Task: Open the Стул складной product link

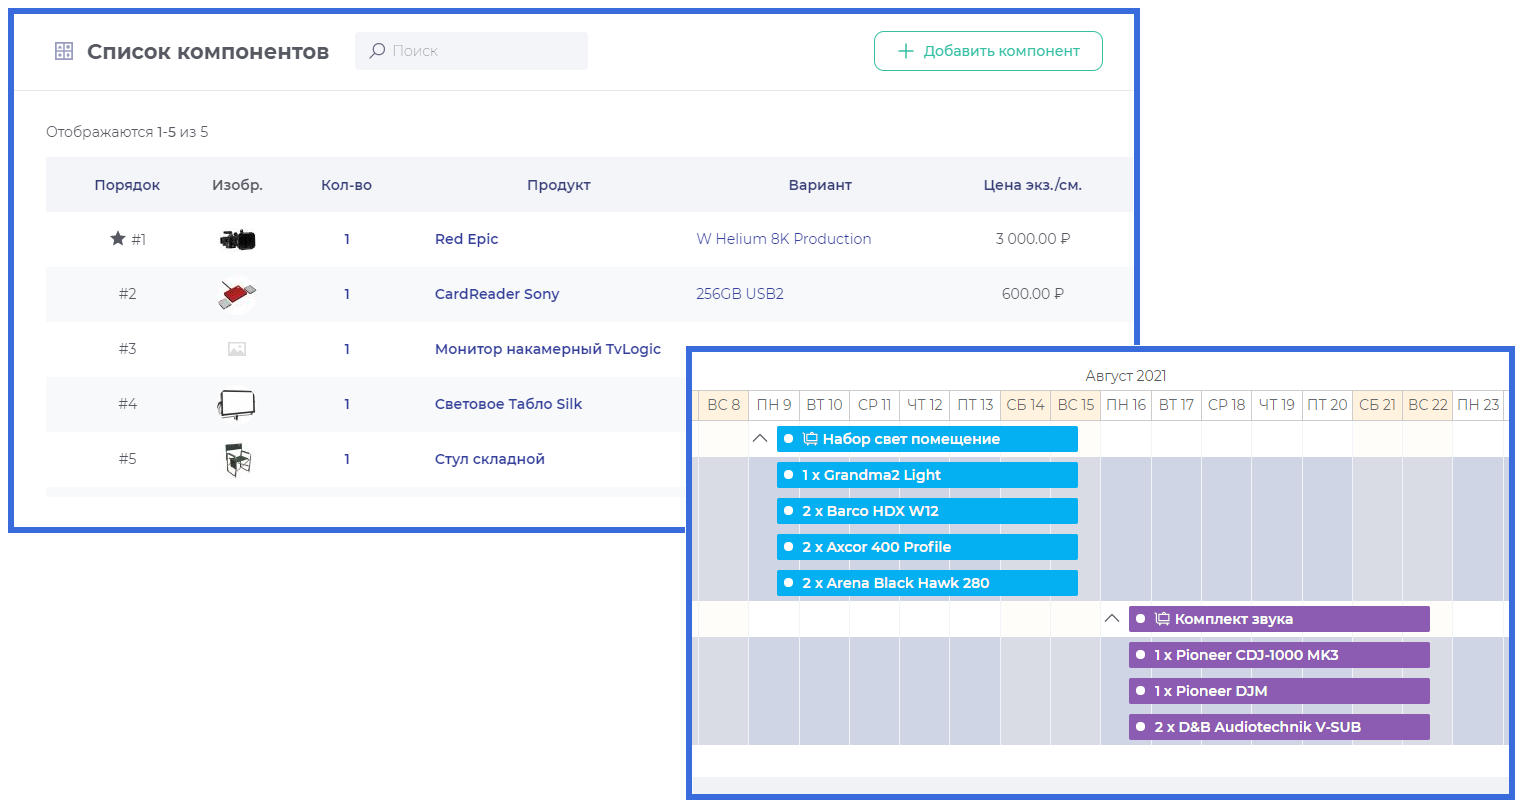Action: click(x=490, y=459)
